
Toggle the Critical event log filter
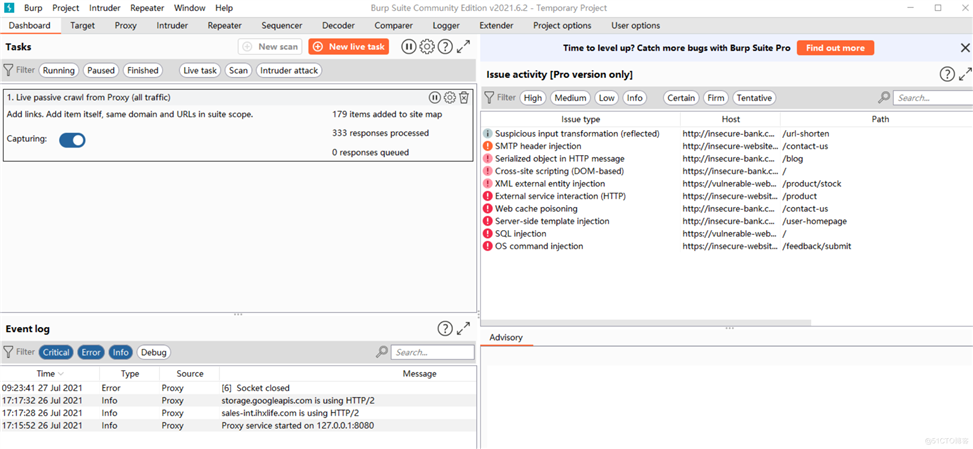(56, 352)
